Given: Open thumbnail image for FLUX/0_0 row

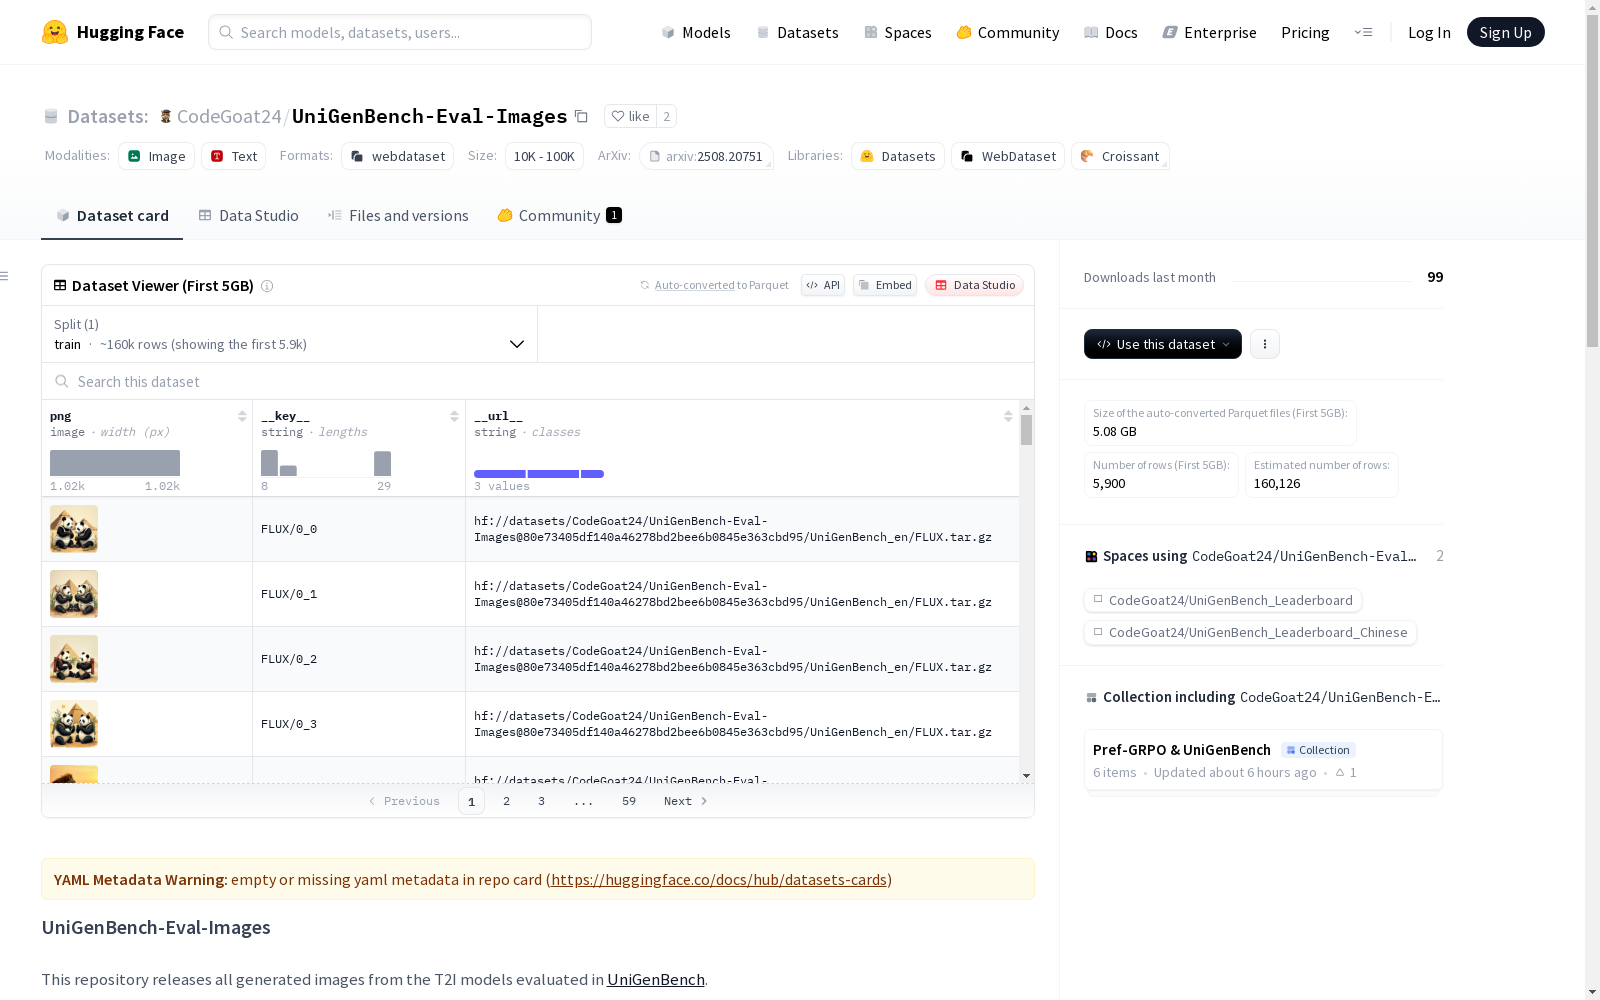Looking at the screenshot, I should click(x=74, y=529).
